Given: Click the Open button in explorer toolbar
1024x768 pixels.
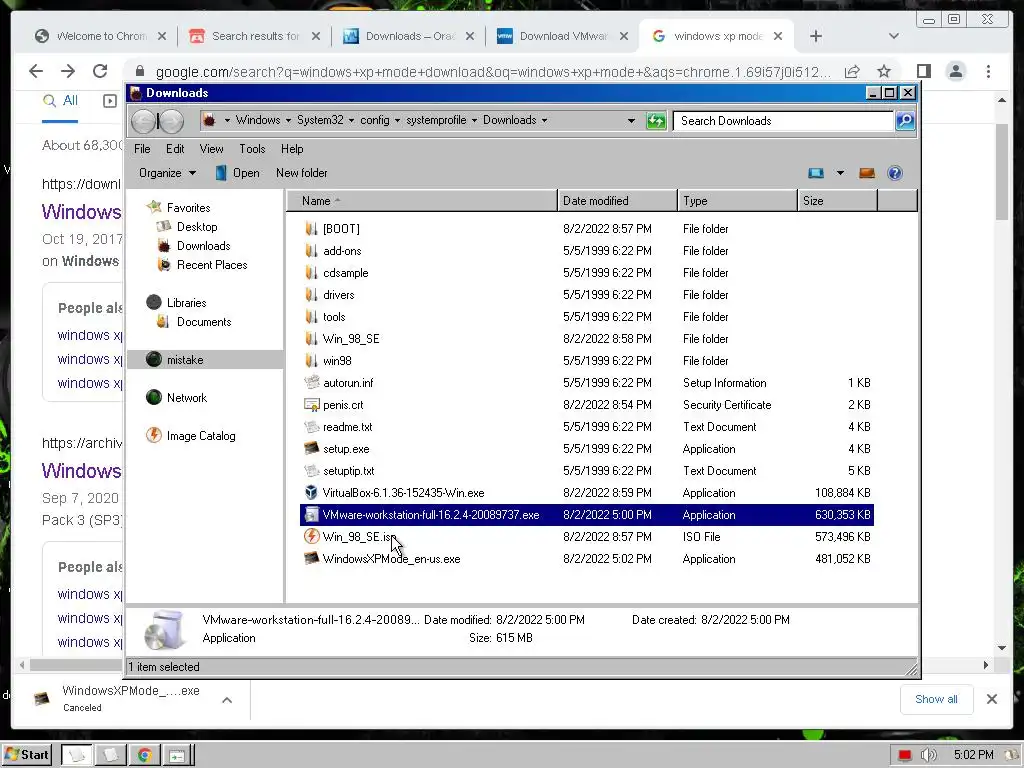Looking at the screenshot, I should tap(238, 173).
